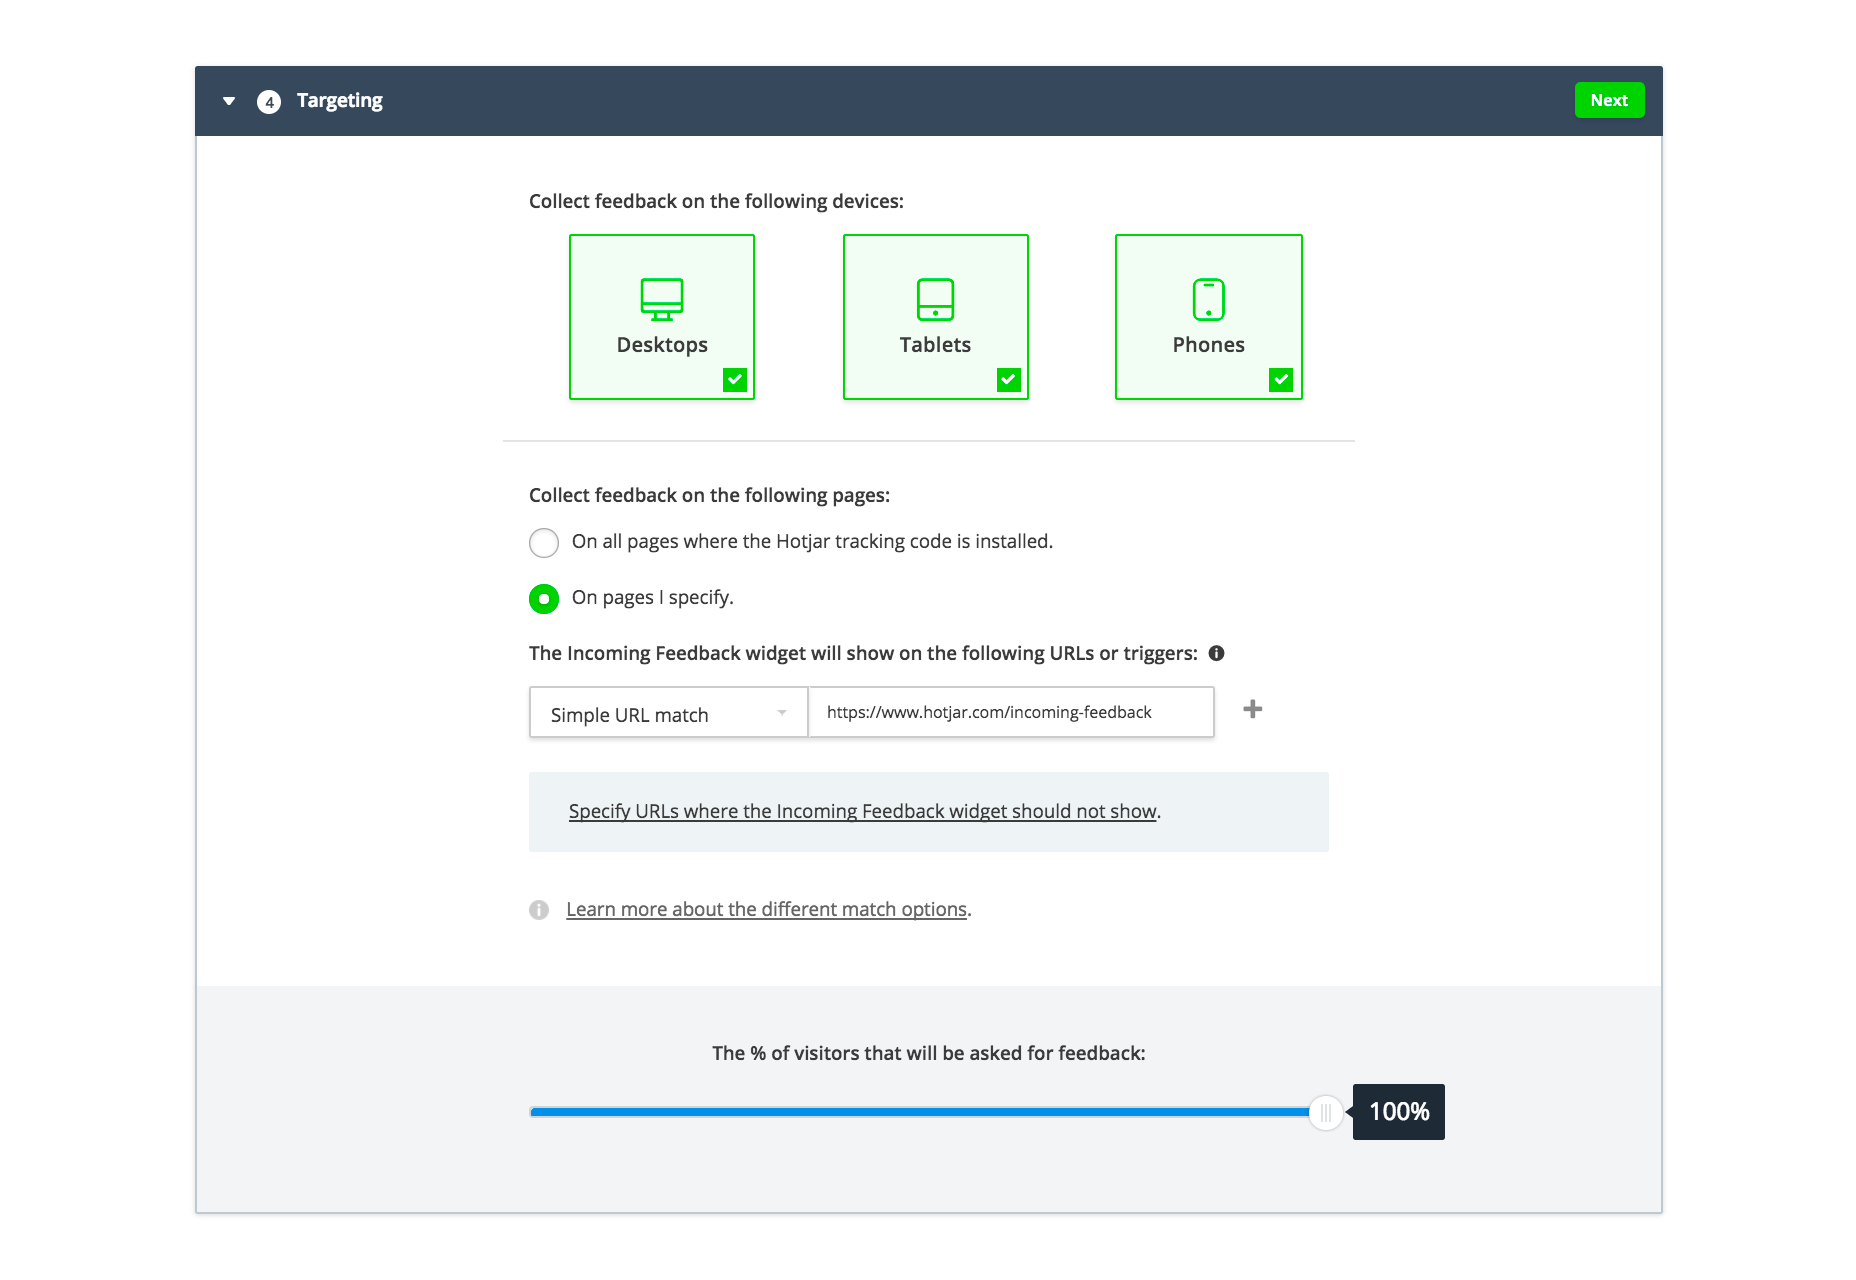Screen dimensions: 1856x1280
Task: Click info icon beside URLs or triggers heading
Action: 1216,653
